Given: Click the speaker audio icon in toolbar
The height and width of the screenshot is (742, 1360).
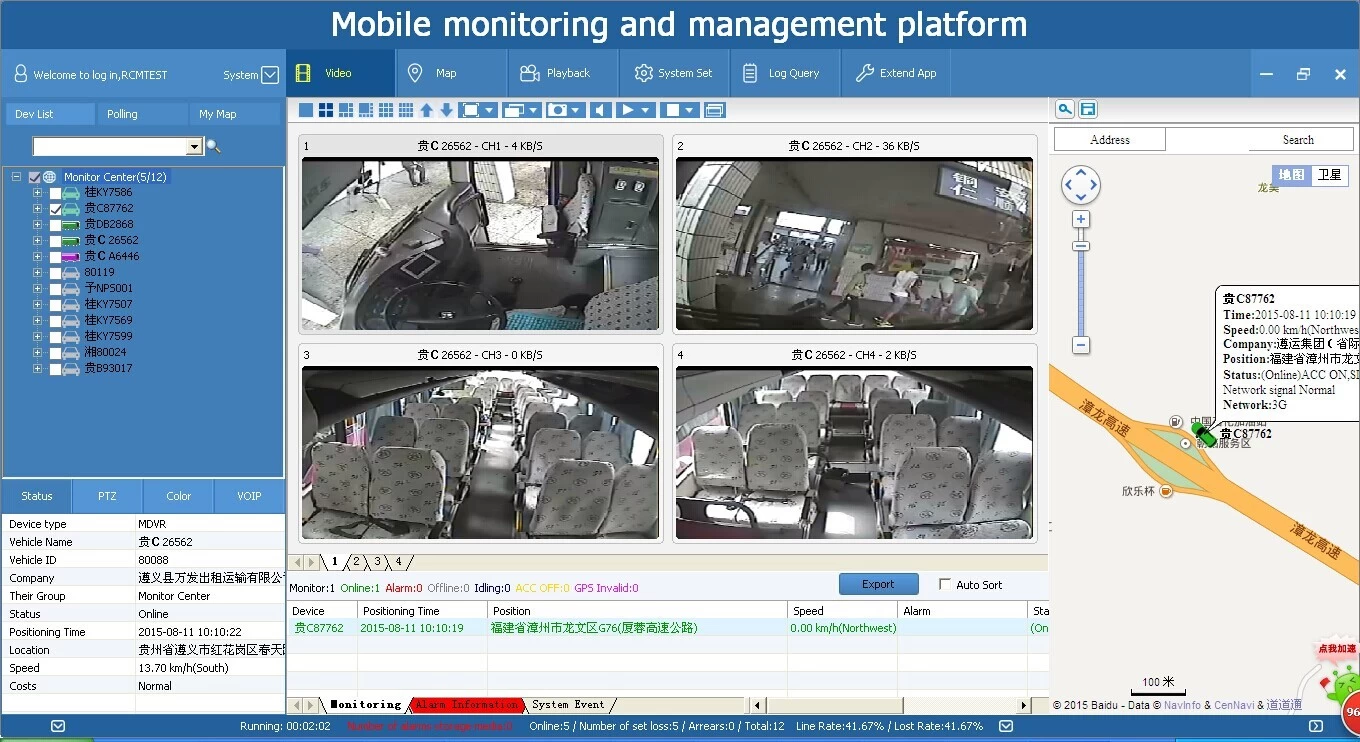Looking at the screenshot, I should click(x=598, y=110).
